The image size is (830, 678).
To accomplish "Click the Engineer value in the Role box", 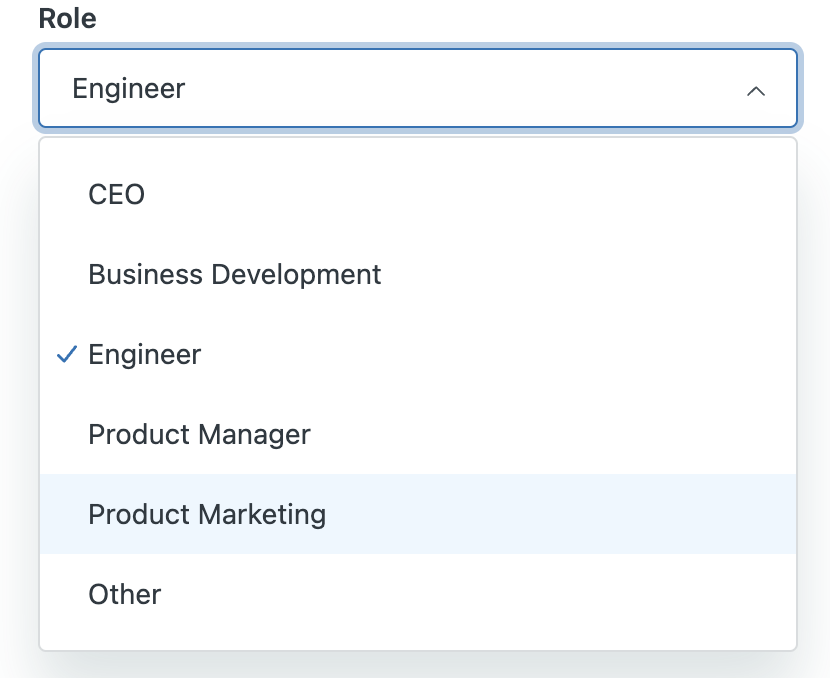I will coord(129,89).
